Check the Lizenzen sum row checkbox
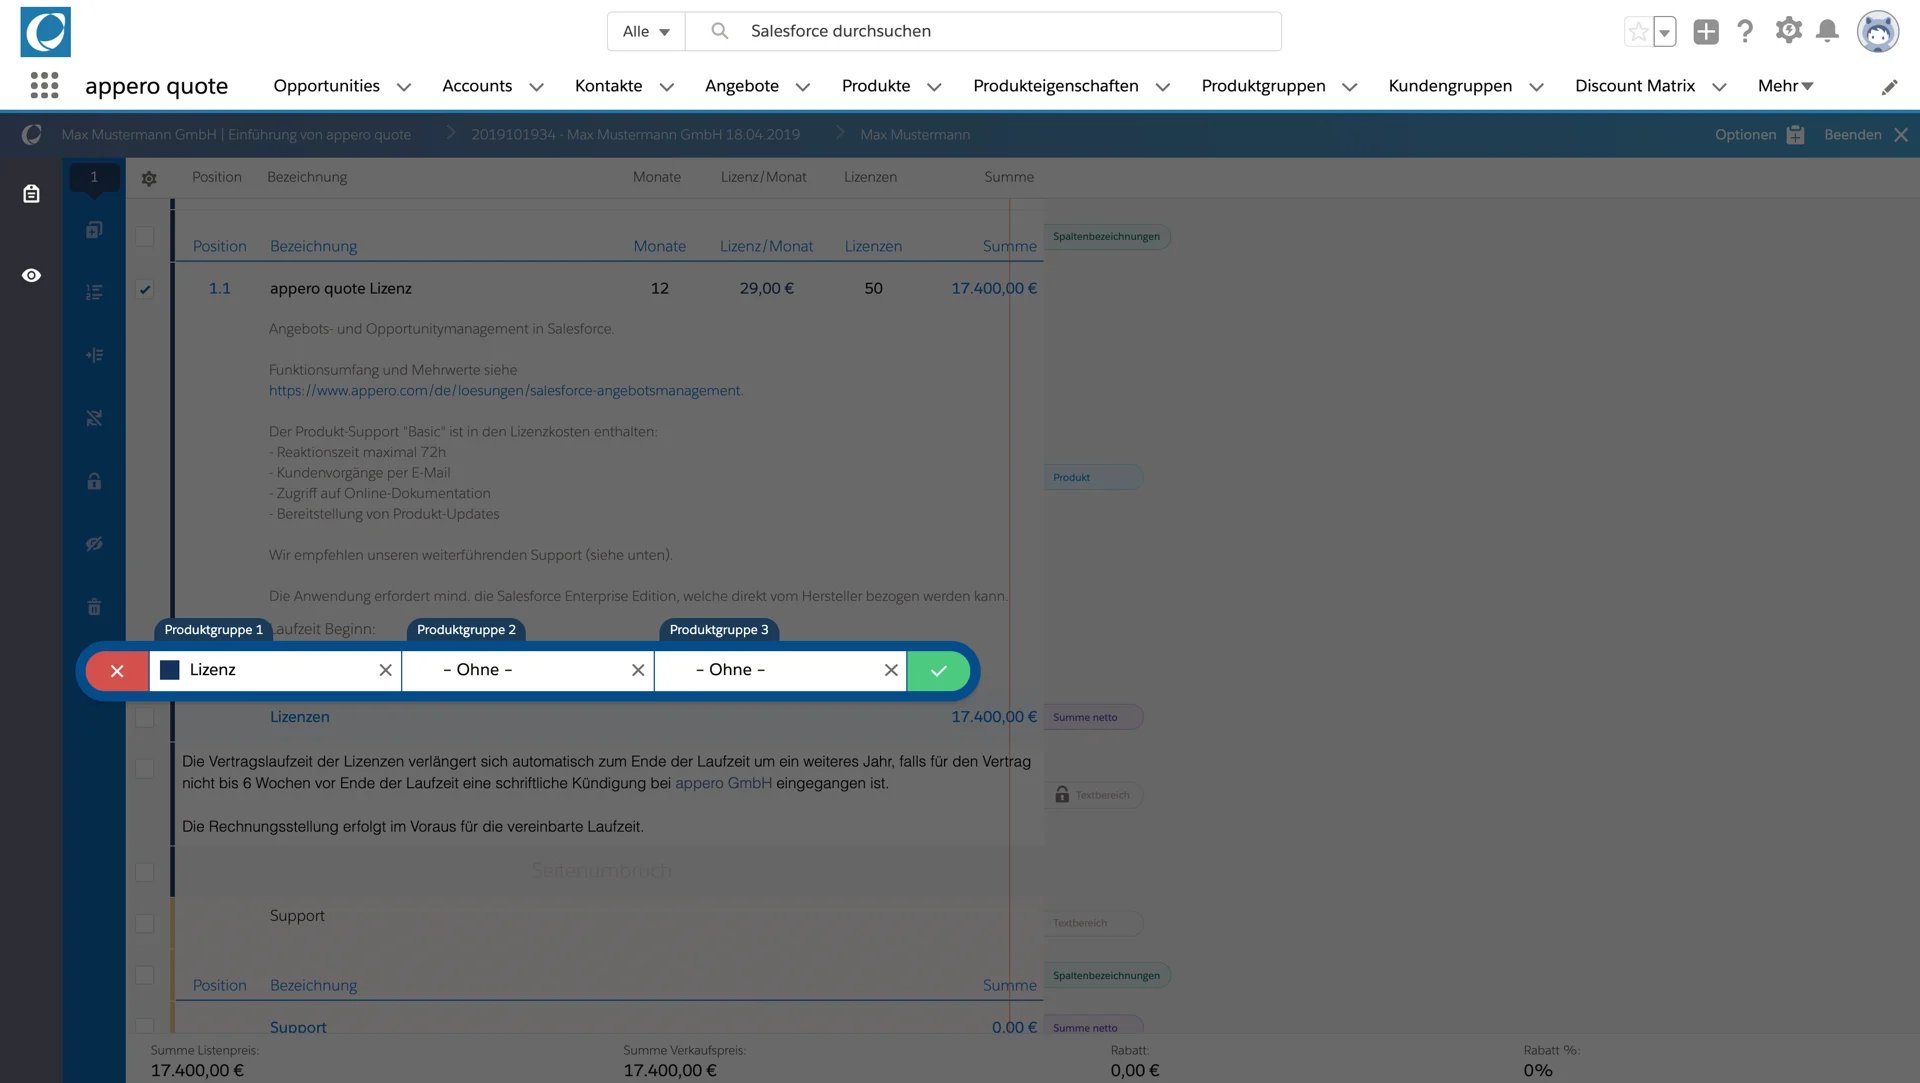 pos(145,717)
